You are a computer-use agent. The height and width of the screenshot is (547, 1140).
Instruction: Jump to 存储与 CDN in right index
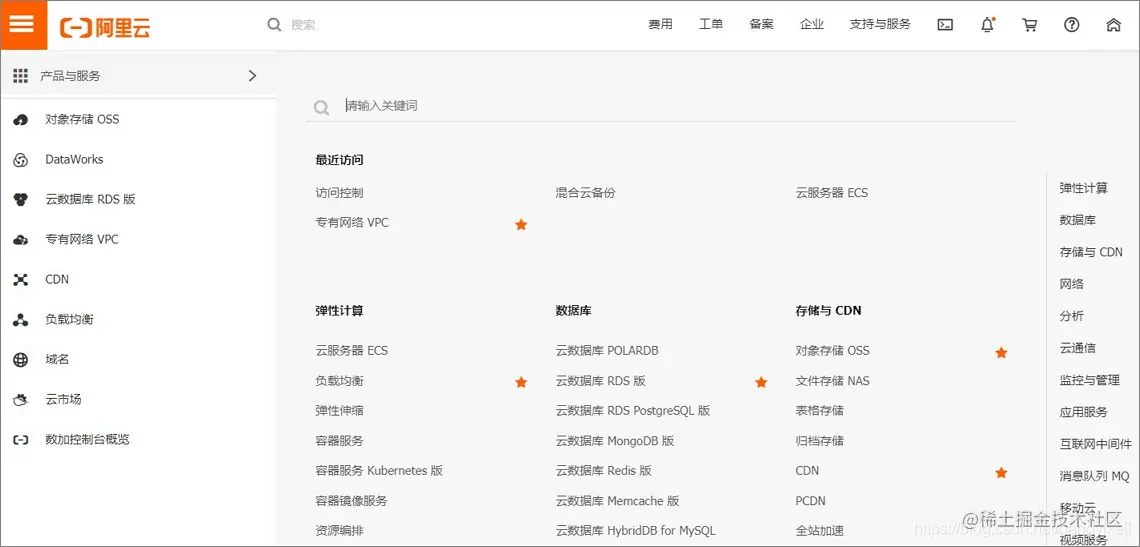[x=1091, y=252]
